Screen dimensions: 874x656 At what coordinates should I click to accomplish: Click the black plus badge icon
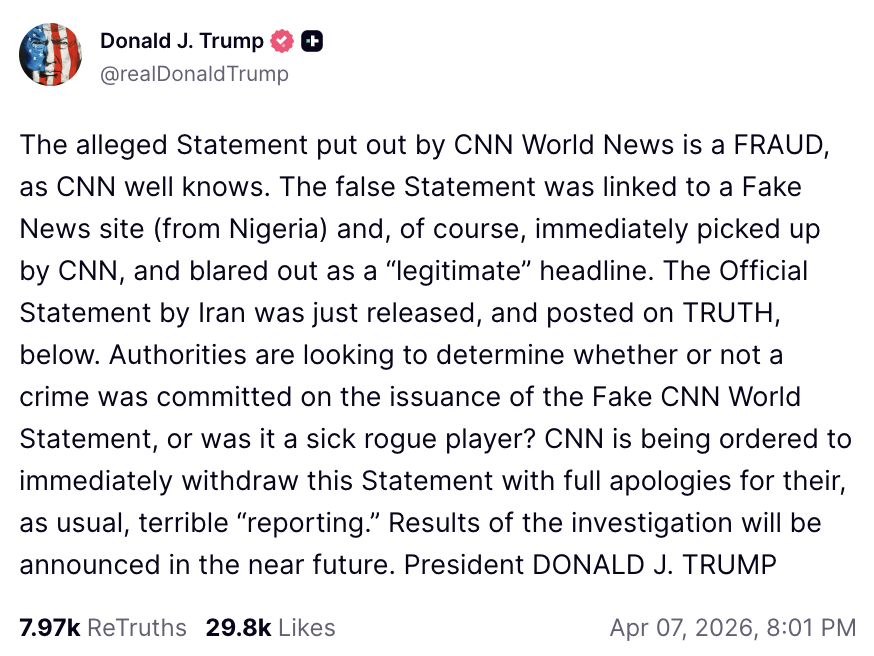pyautogui.click(x=313, y=42)
